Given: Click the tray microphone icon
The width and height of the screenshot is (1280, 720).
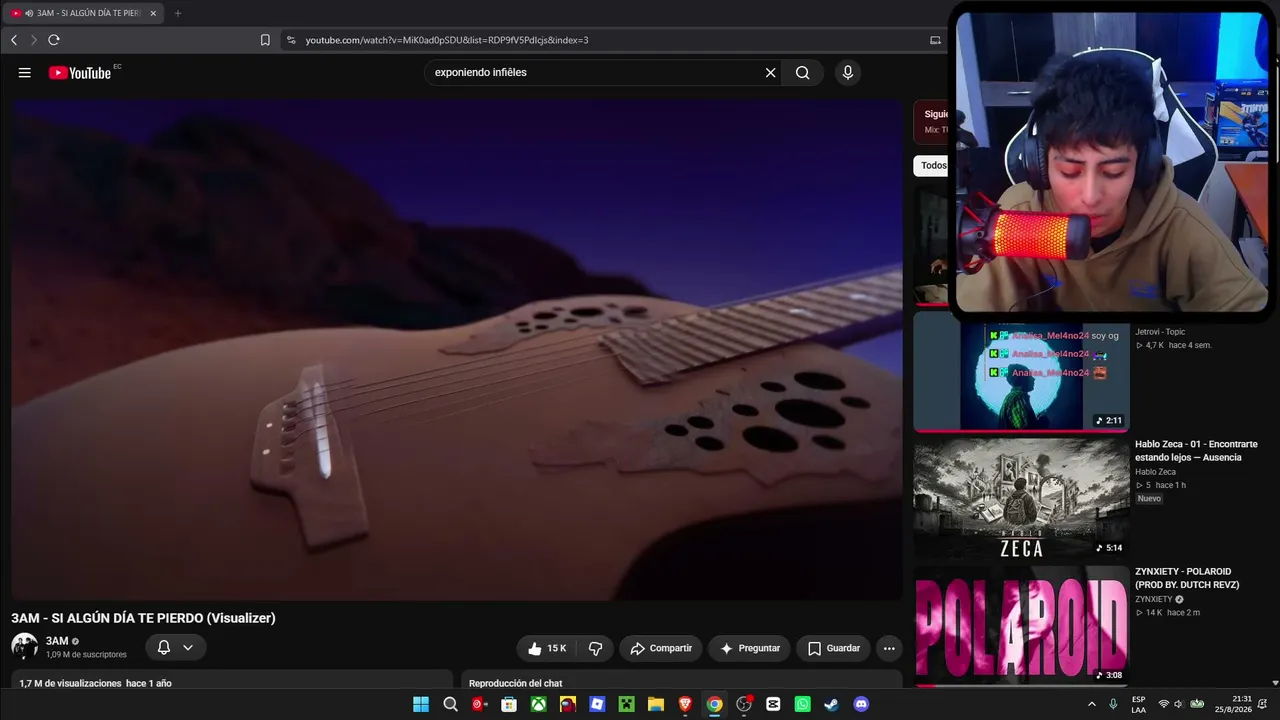Looking at the screenshot, I should pyautogui.click(x=1113, y=704).
